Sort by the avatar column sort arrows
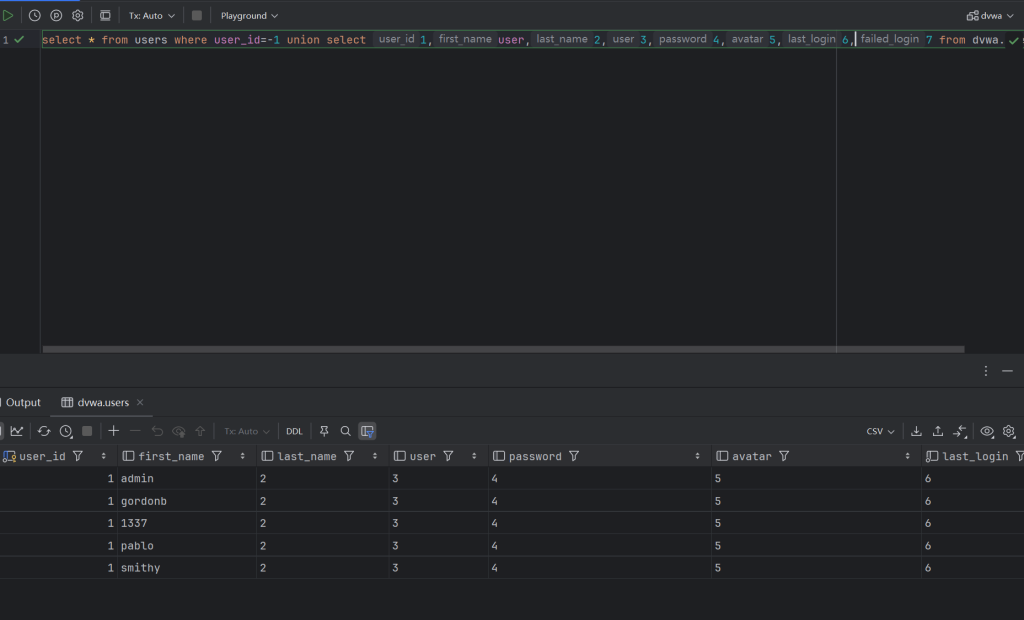Screen dimensions: 1024x620 (908, 456)
